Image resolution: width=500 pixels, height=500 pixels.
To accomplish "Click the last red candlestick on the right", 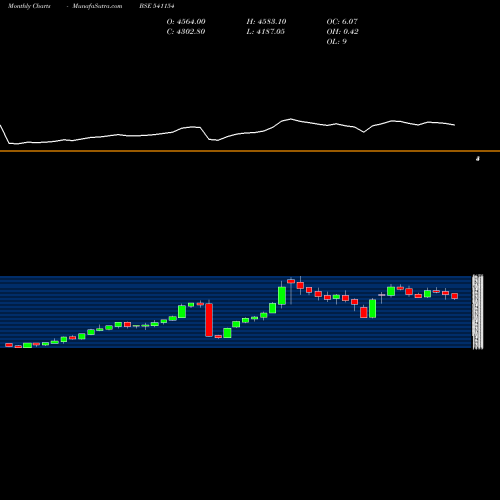I will click(x=455, y=296).
